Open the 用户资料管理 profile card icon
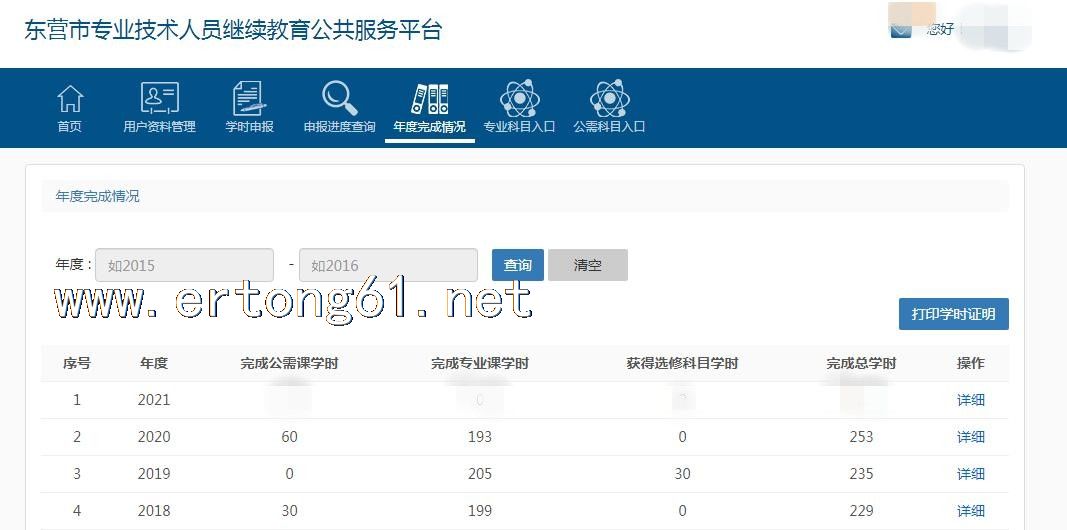This screenshot has width=1067, height=530. coord(159,98)
